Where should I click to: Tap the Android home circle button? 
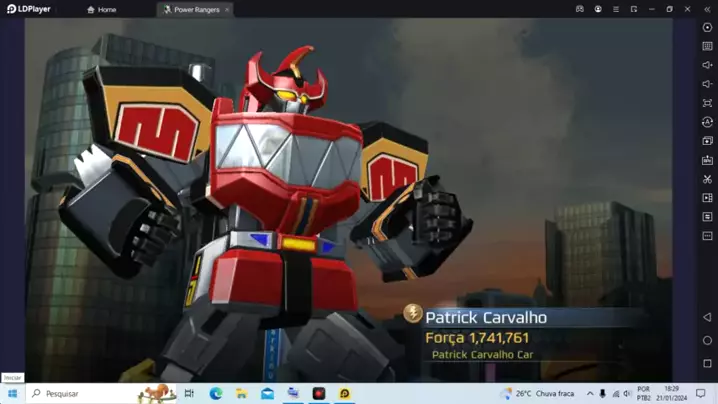pyautogui.click(x=707, y=340)
